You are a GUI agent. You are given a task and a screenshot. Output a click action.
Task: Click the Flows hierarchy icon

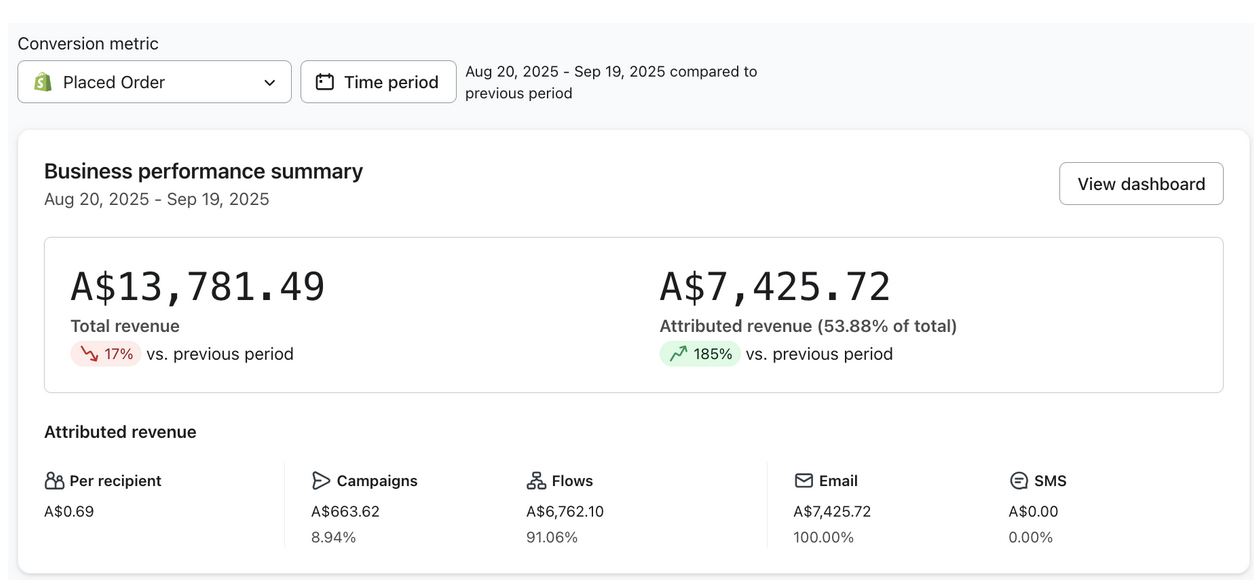point(536,481)
